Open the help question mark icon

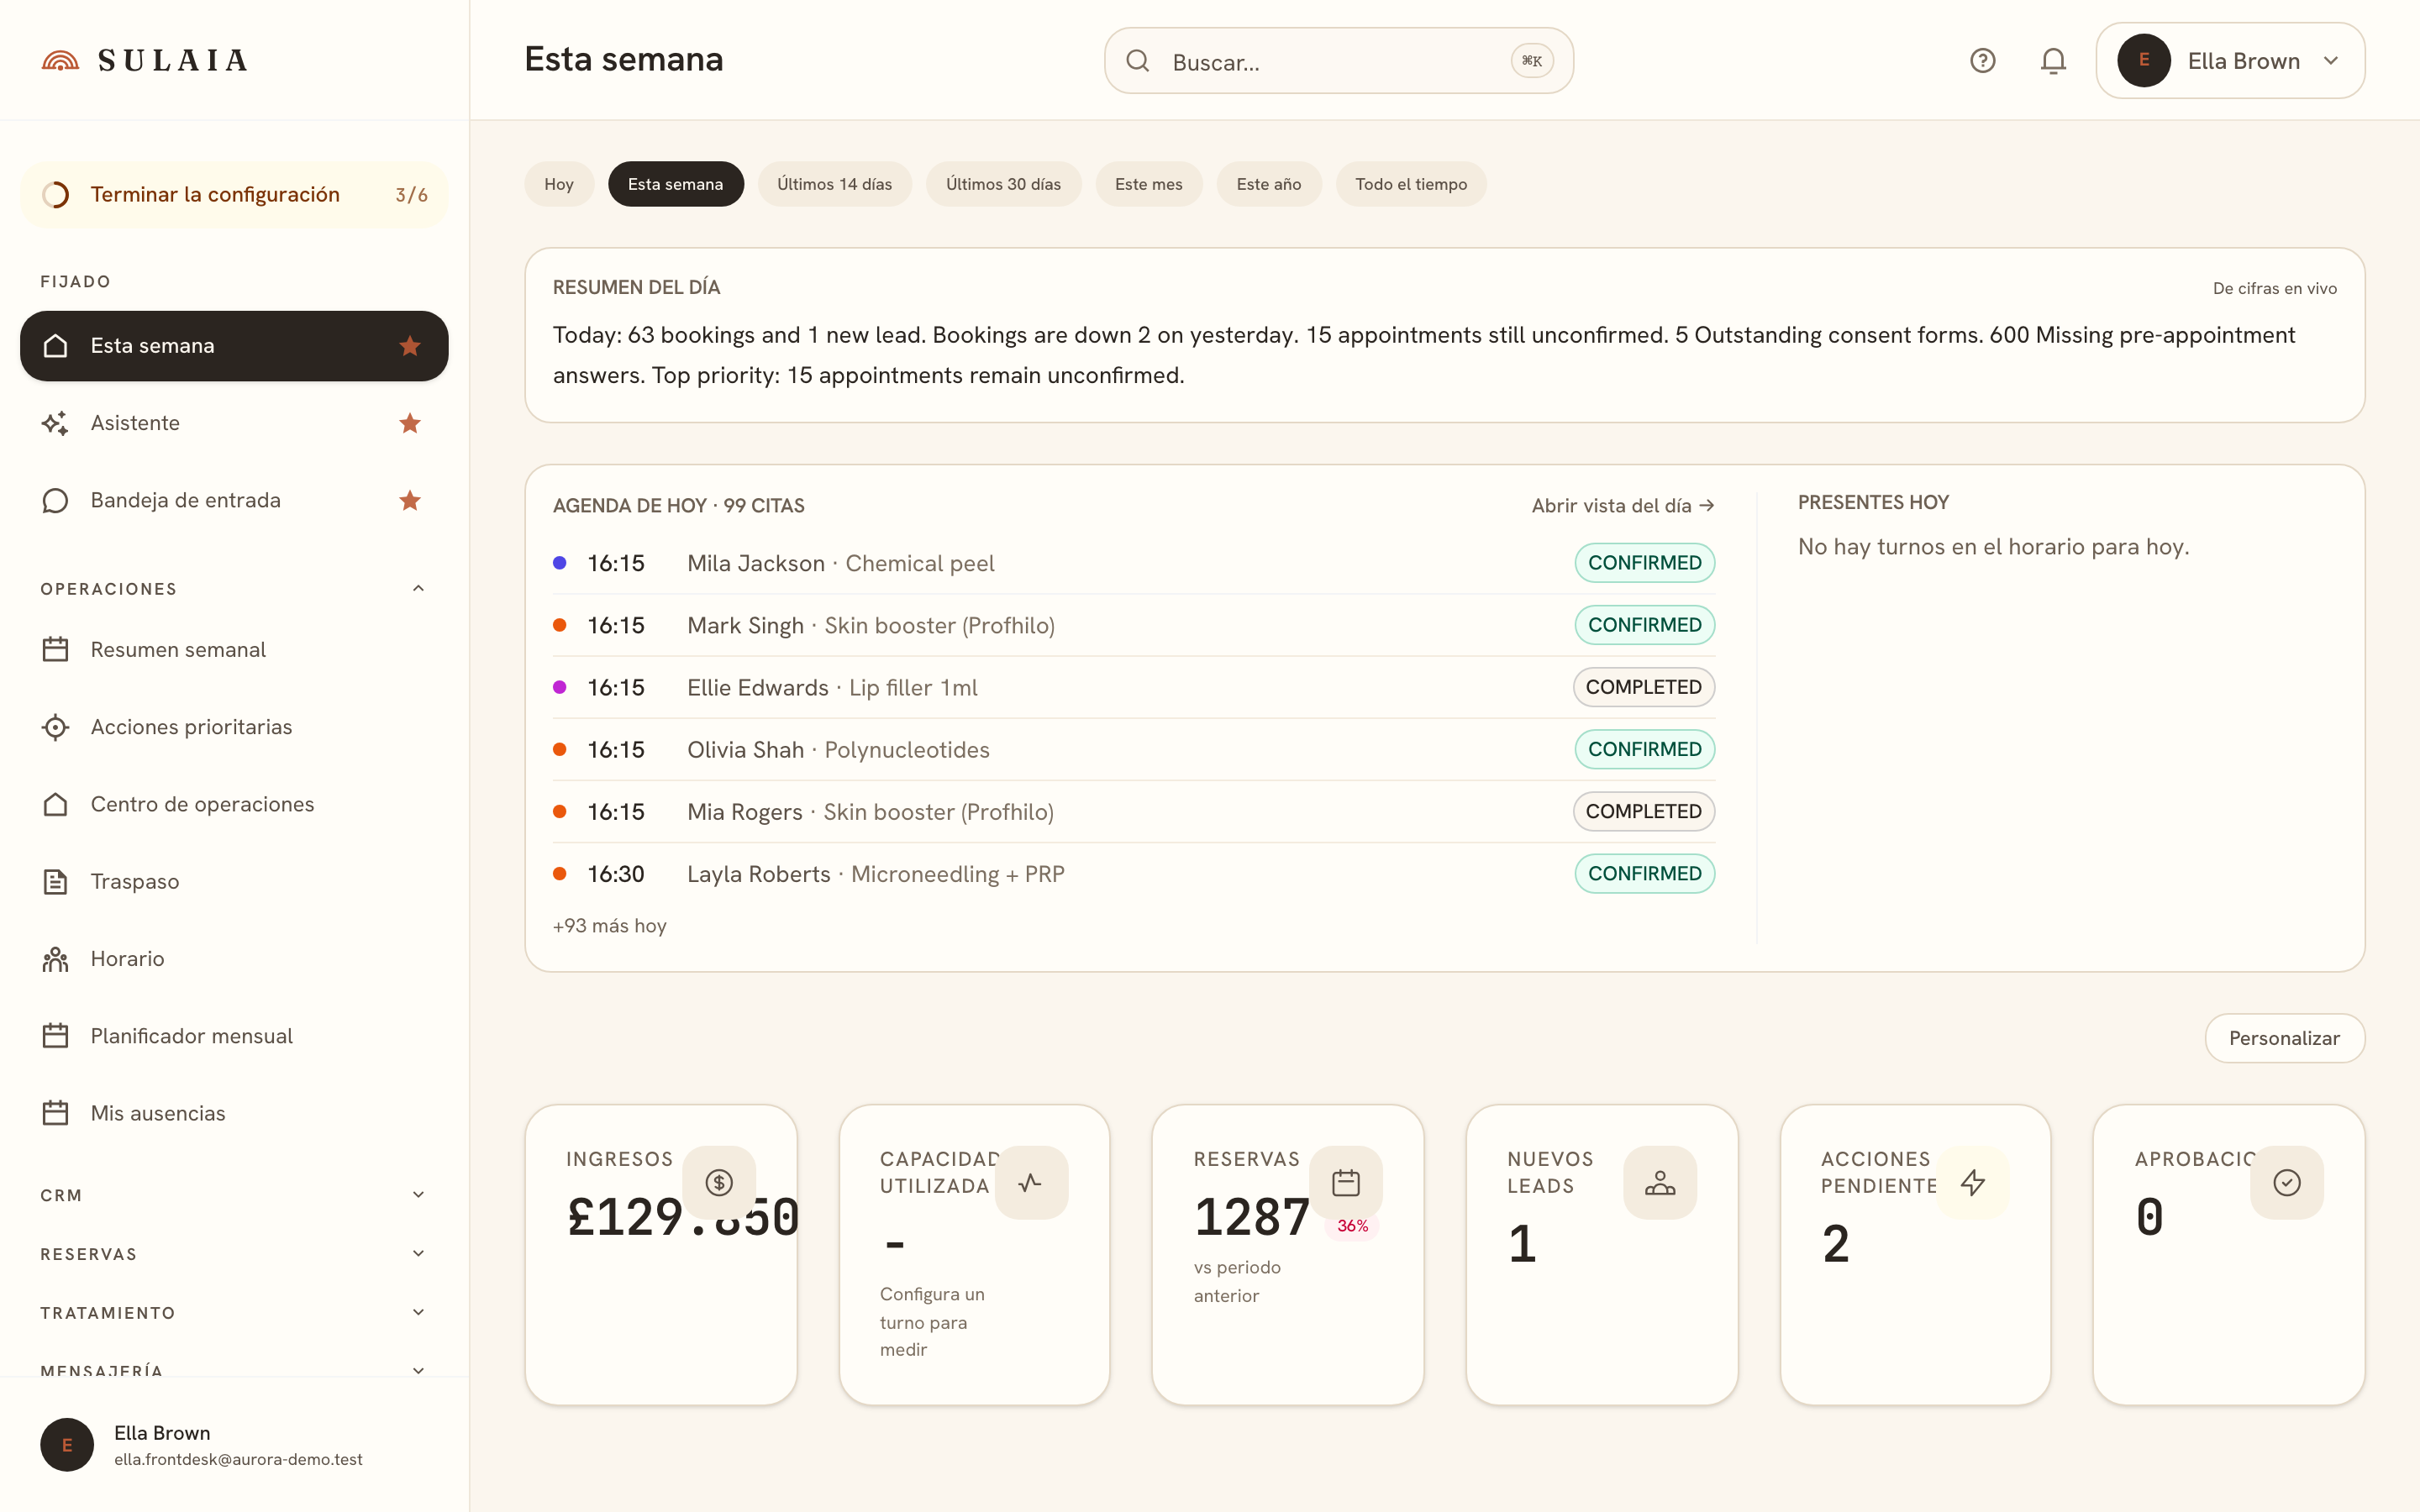(1982, 61)
